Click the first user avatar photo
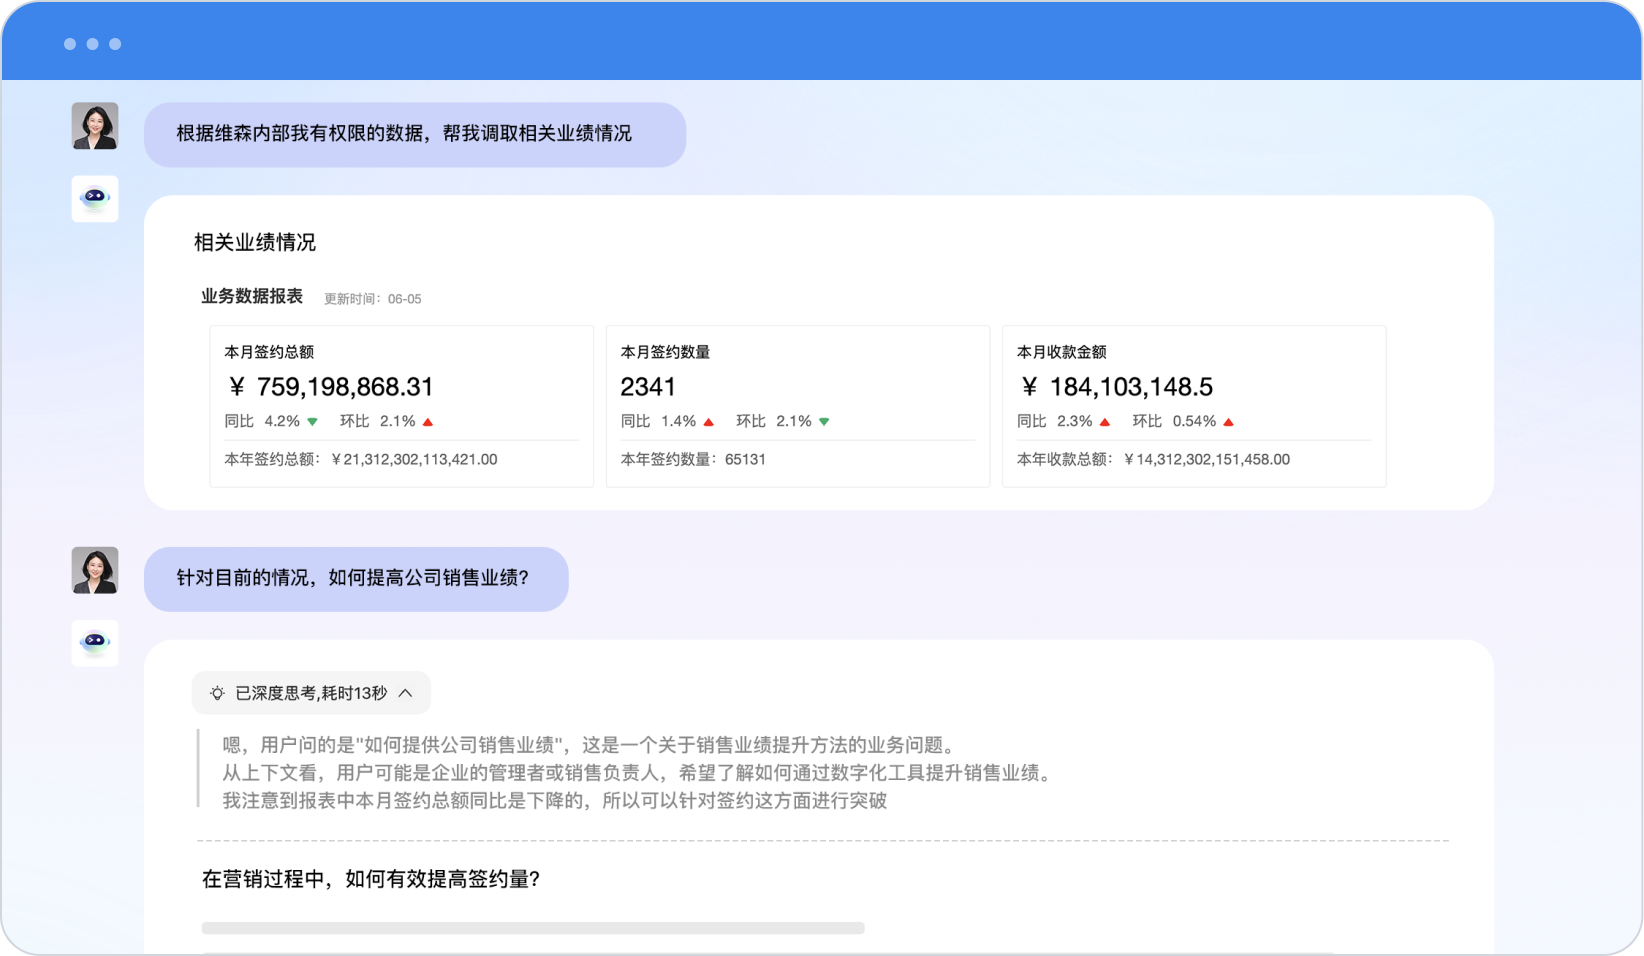This screenshot has width=1644, height=956. (95, 126)
